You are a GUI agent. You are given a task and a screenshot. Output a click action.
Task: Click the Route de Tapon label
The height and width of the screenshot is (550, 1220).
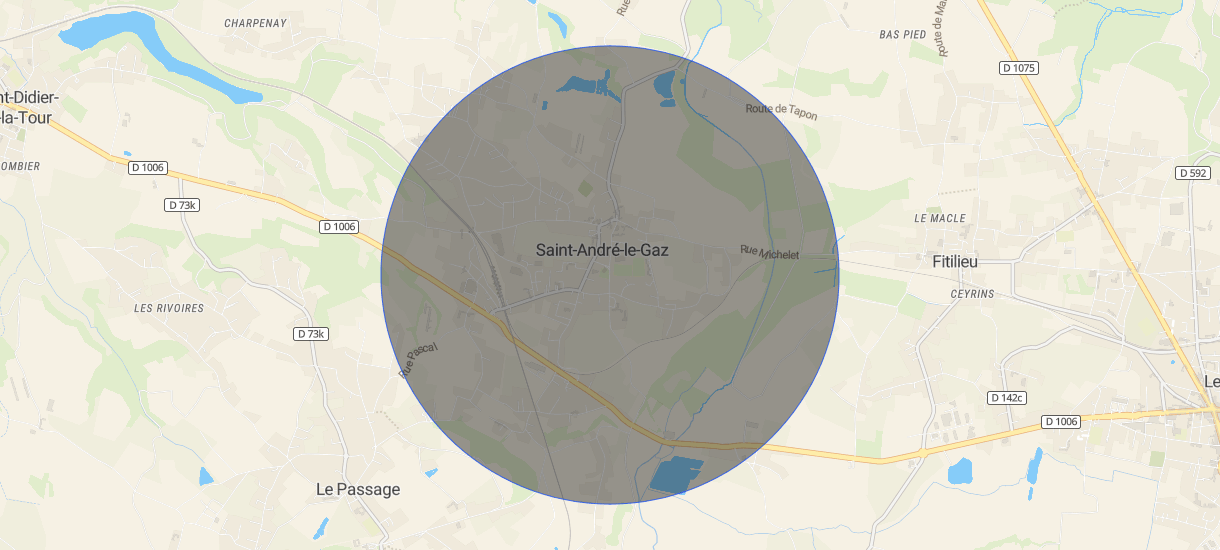click(781, 111)
